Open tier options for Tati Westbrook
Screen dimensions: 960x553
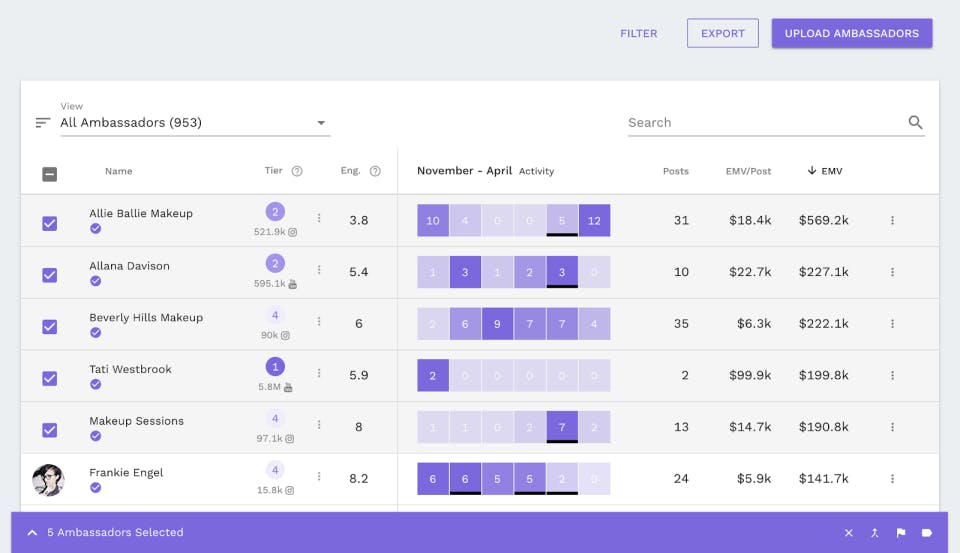[x=319, y=373]
